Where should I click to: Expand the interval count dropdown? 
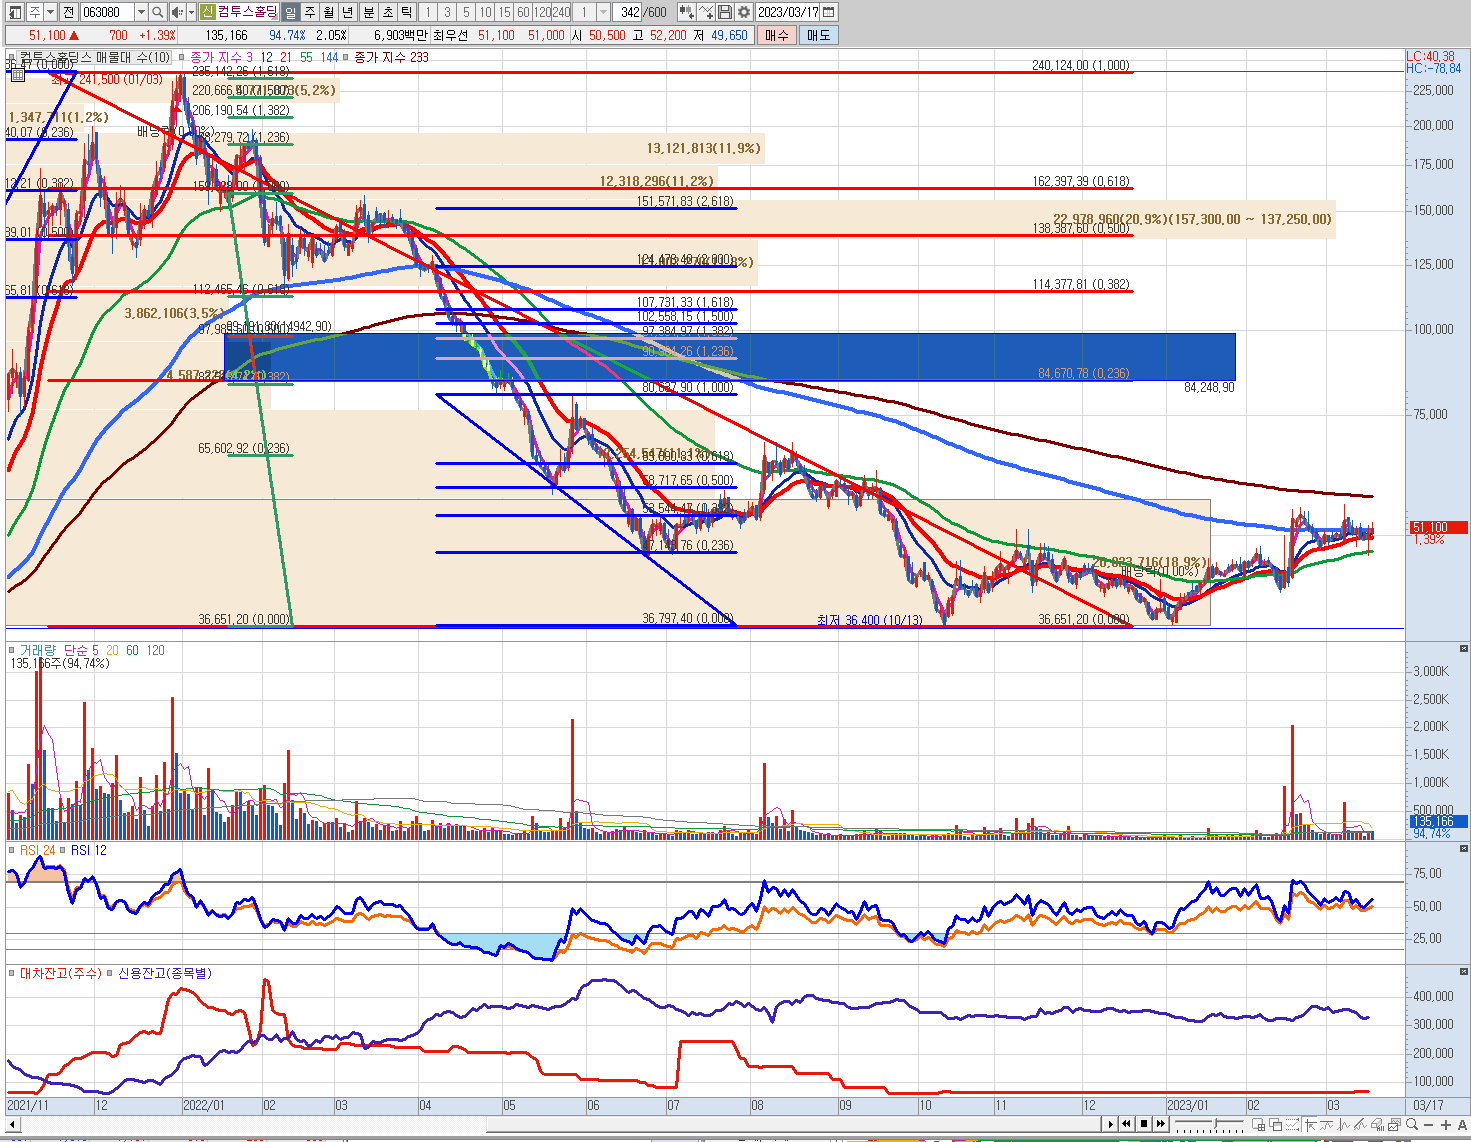[604, 12]
